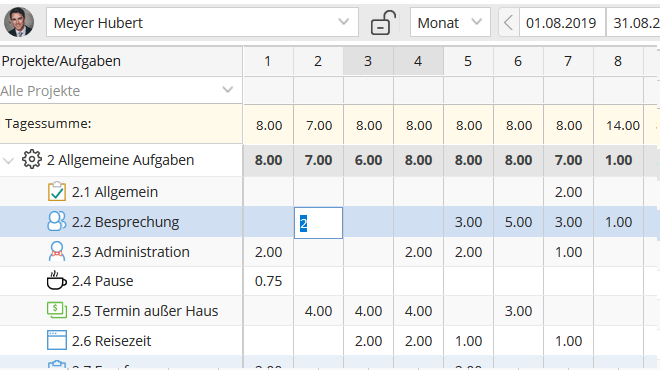Click day 1 column header
660x370 pixels.
[268, 61]
